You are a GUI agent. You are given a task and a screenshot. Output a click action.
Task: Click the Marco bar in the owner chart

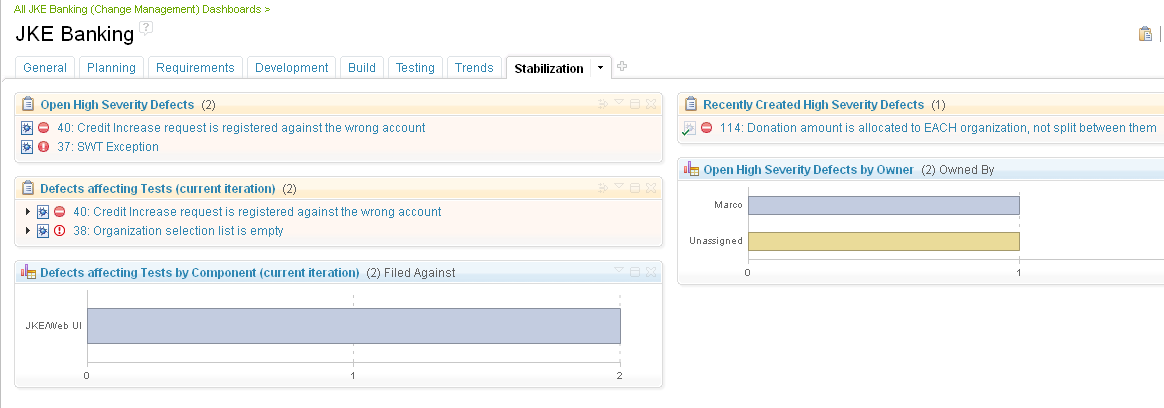click(x=883, y=205)
